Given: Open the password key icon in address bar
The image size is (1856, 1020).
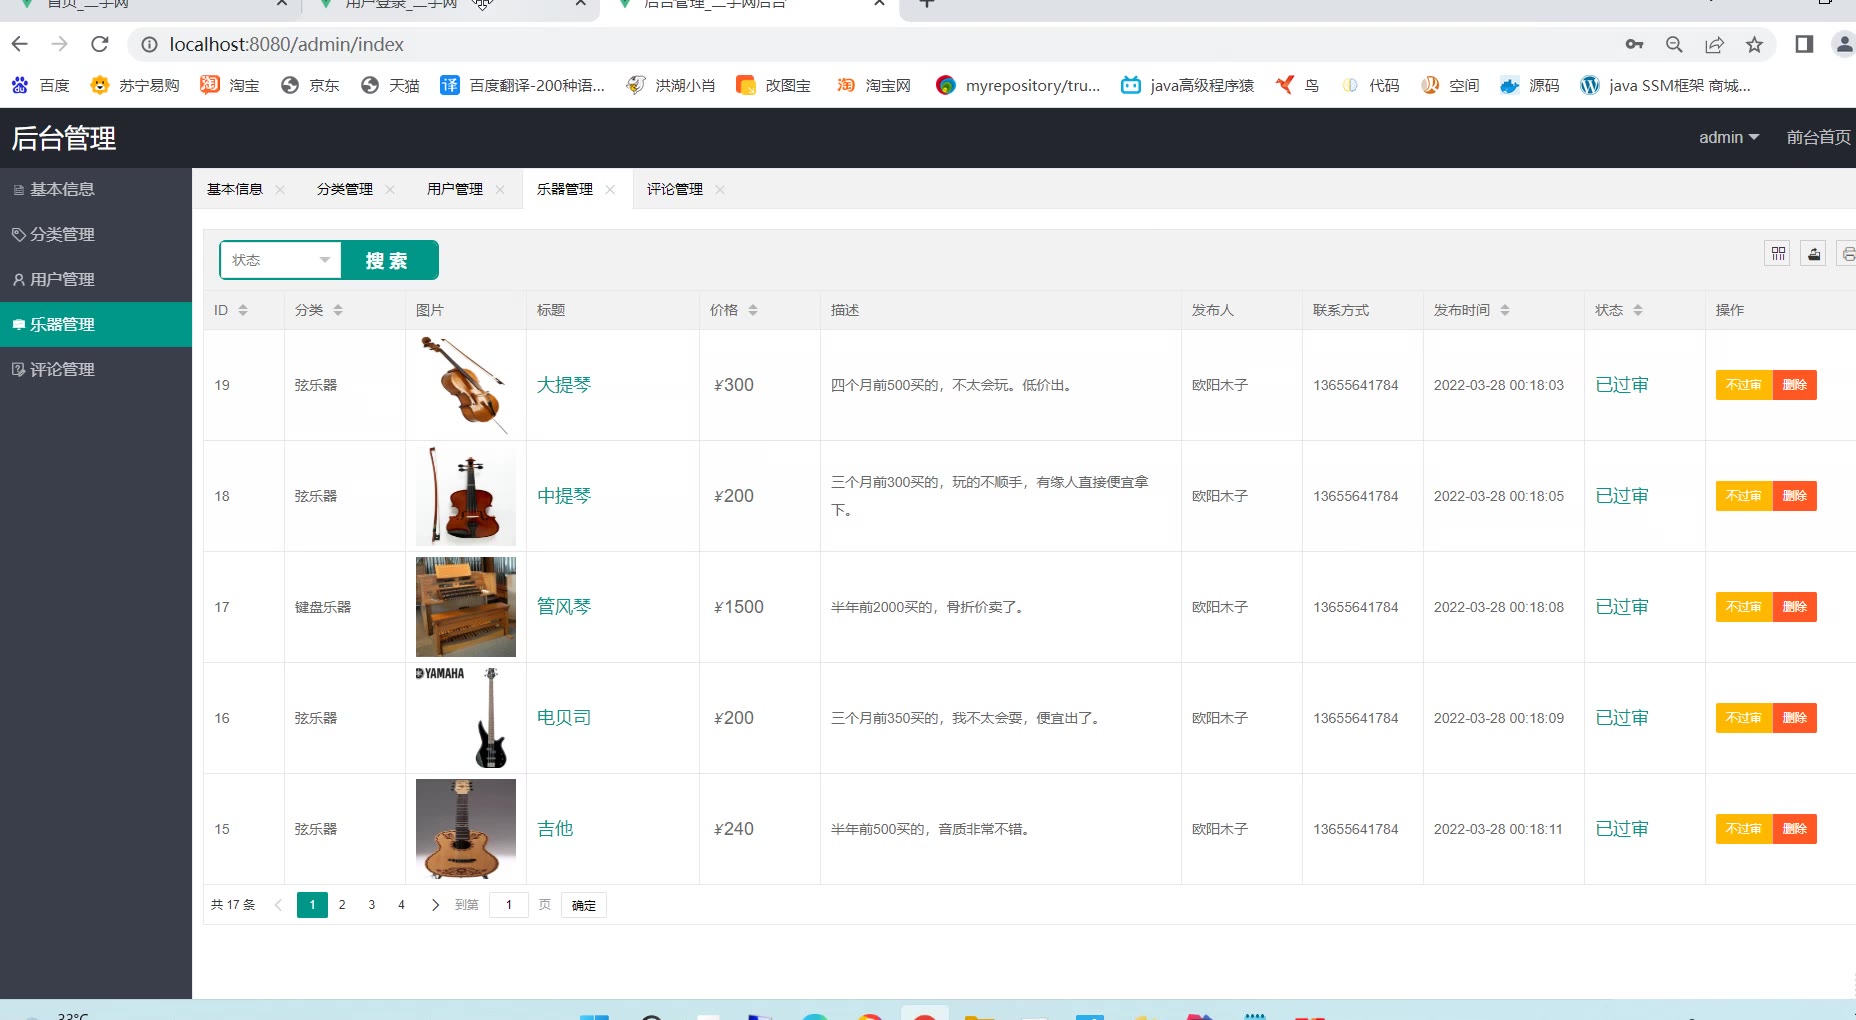Looking at the screenshot, I should tap(1634, 44).
